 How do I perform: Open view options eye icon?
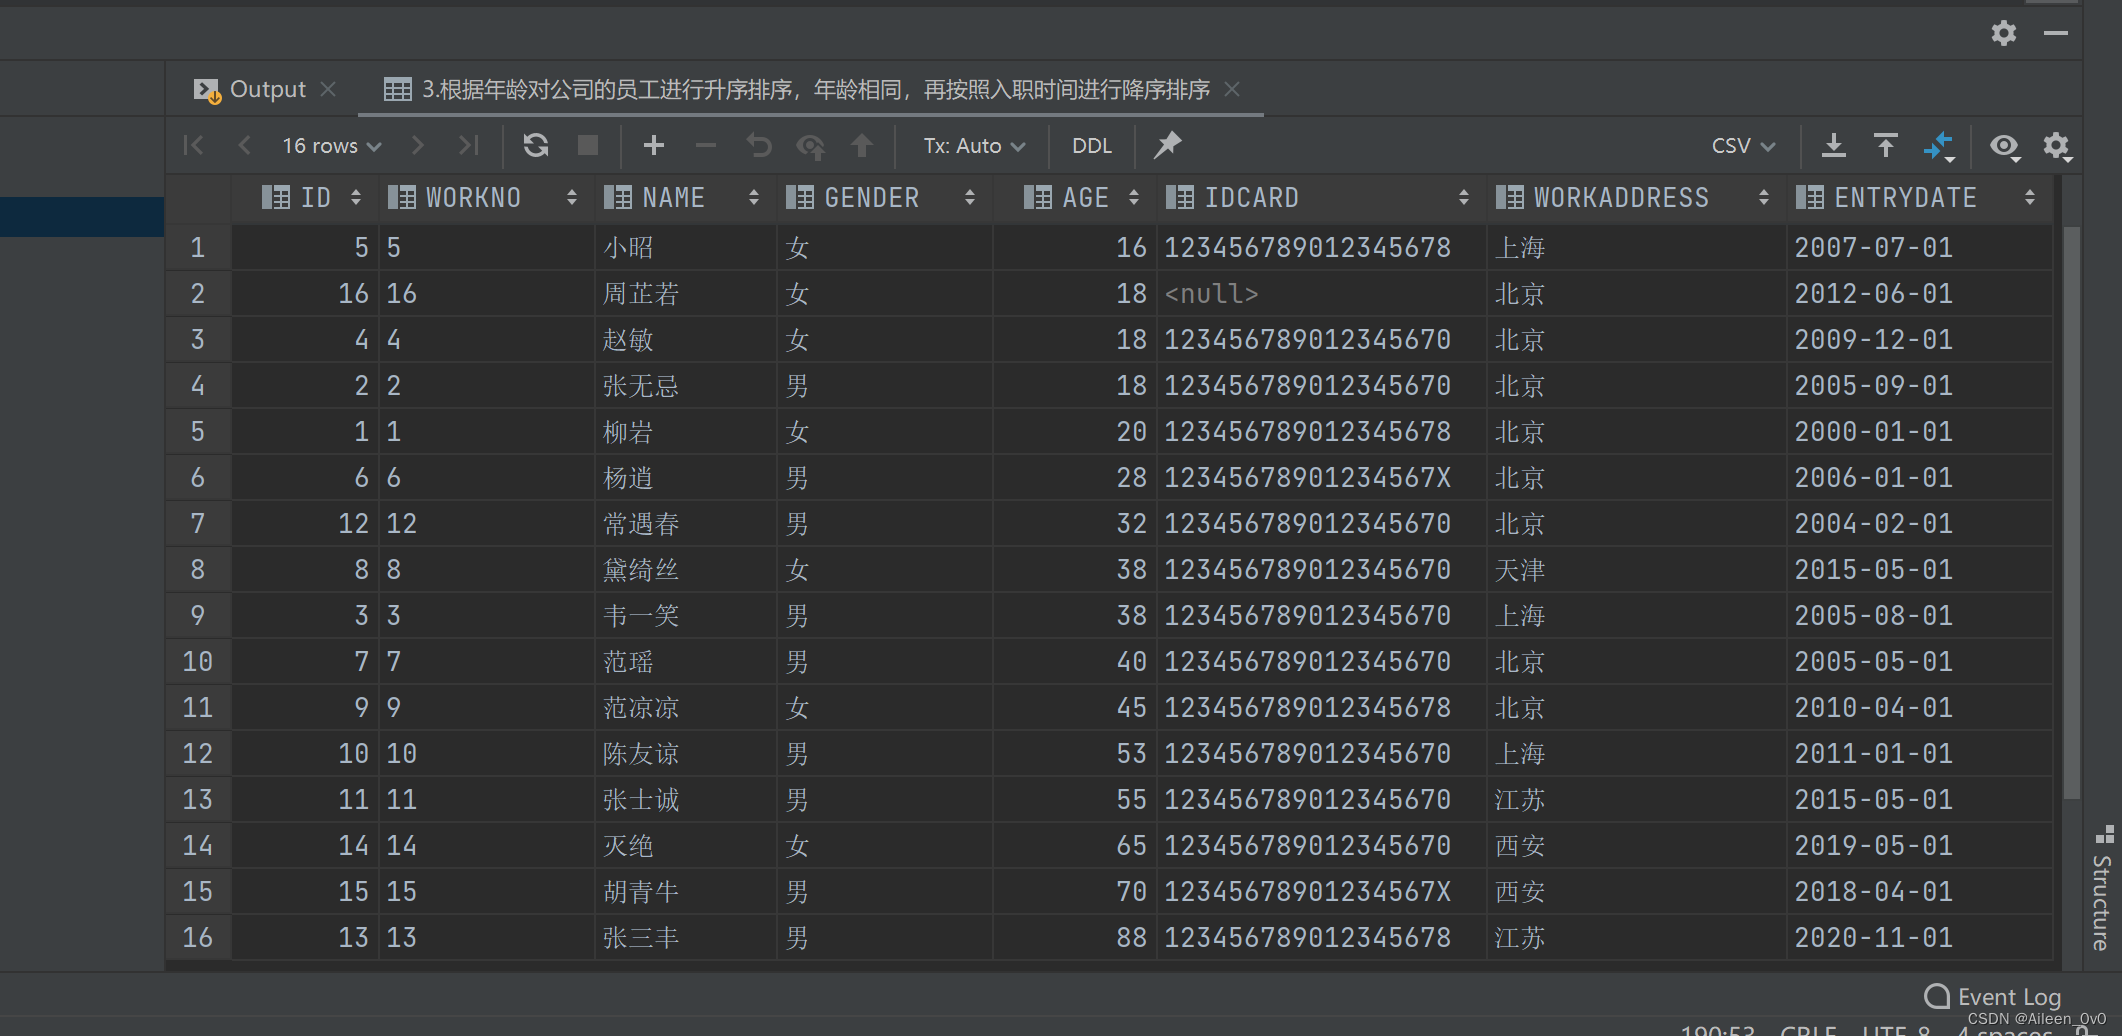2005,147
